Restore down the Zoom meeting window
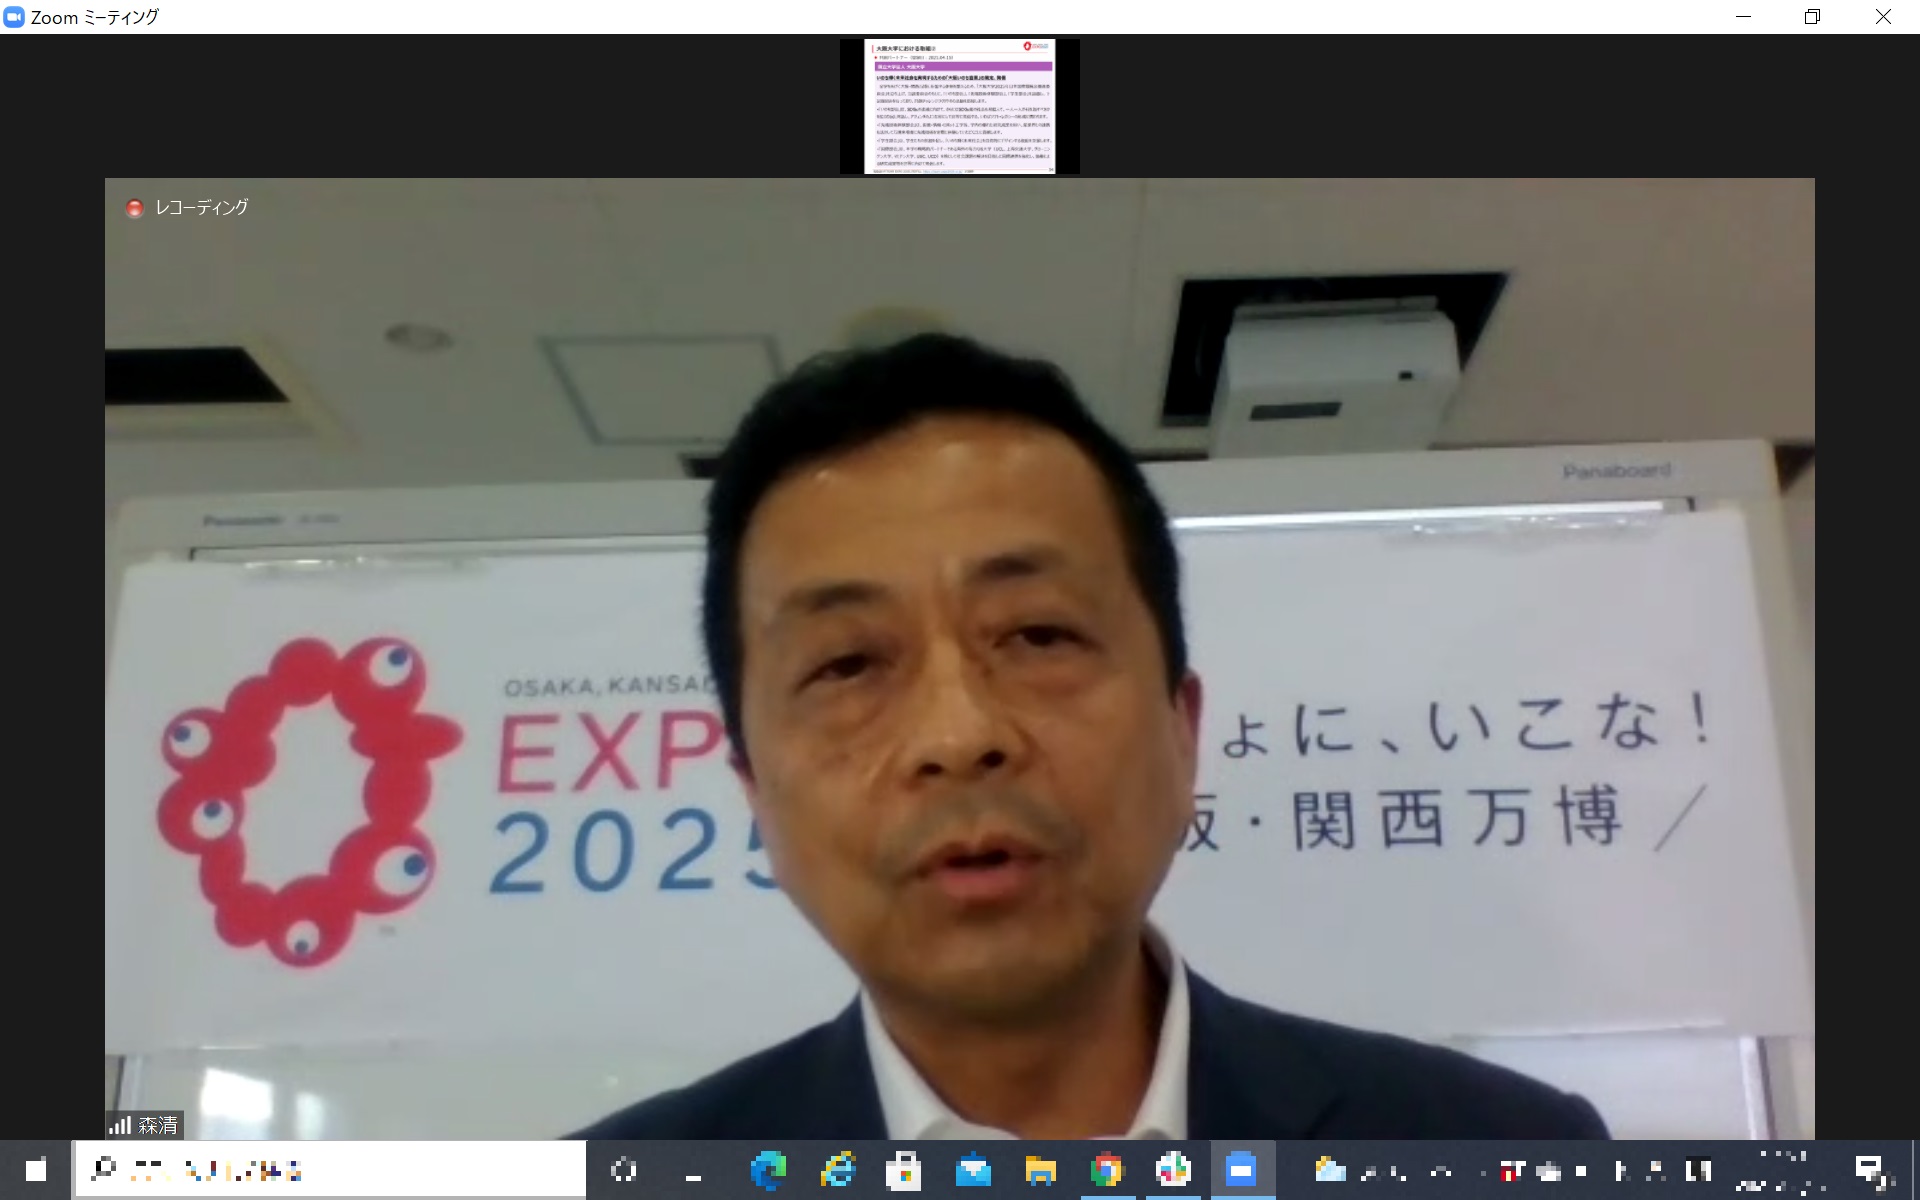Viewport: 1920px width, 1200px height. [x=1812, y=17]
